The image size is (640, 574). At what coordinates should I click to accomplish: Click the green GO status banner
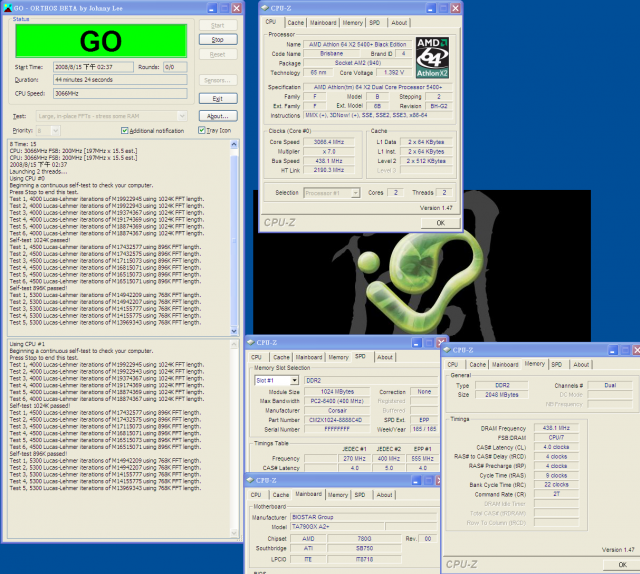point(101,41)
